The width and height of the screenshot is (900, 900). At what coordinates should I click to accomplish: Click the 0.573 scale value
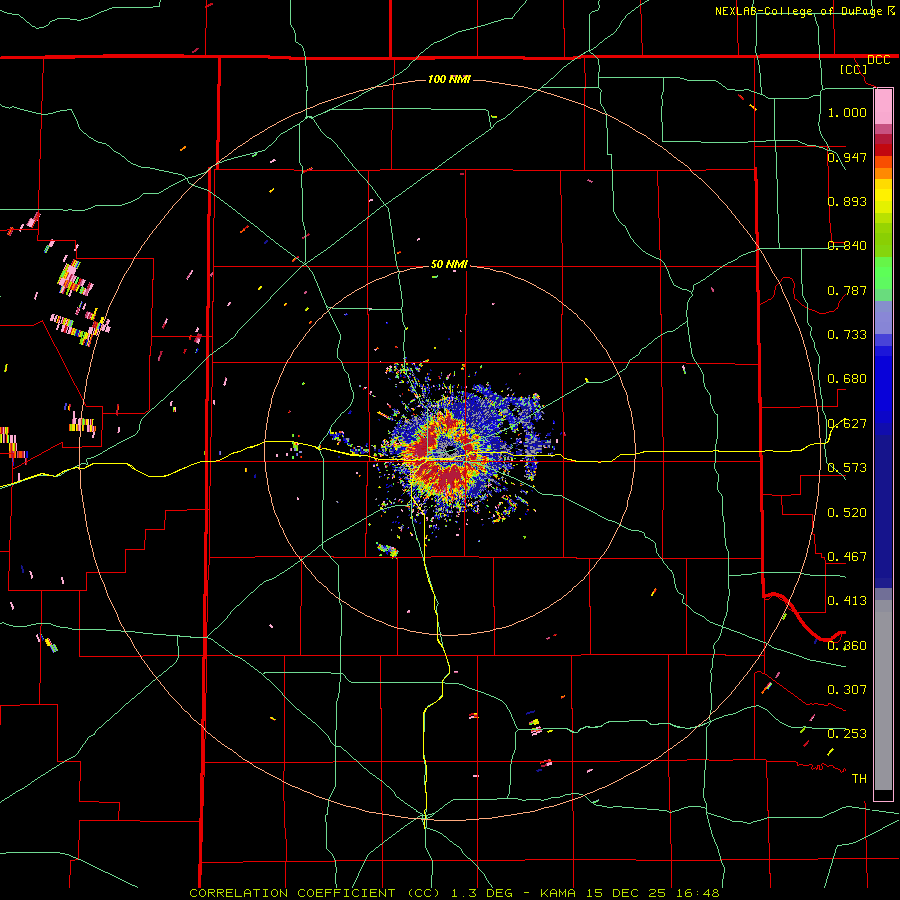pos(847,468)
